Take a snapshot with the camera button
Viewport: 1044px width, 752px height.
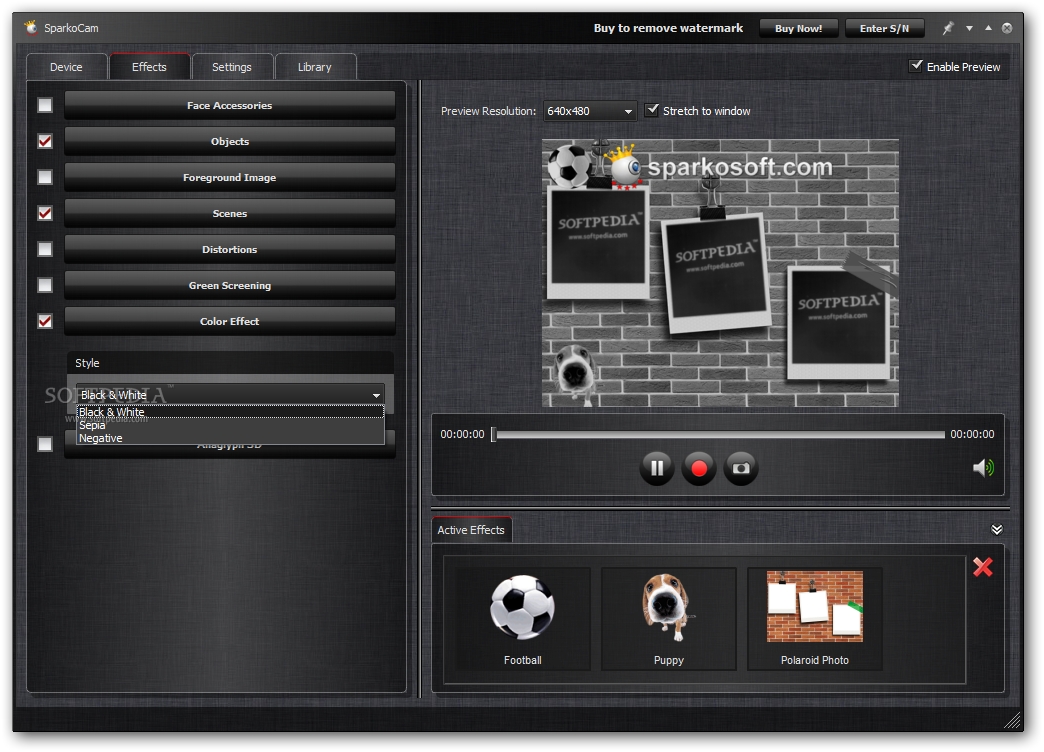(x=741, y=468)
